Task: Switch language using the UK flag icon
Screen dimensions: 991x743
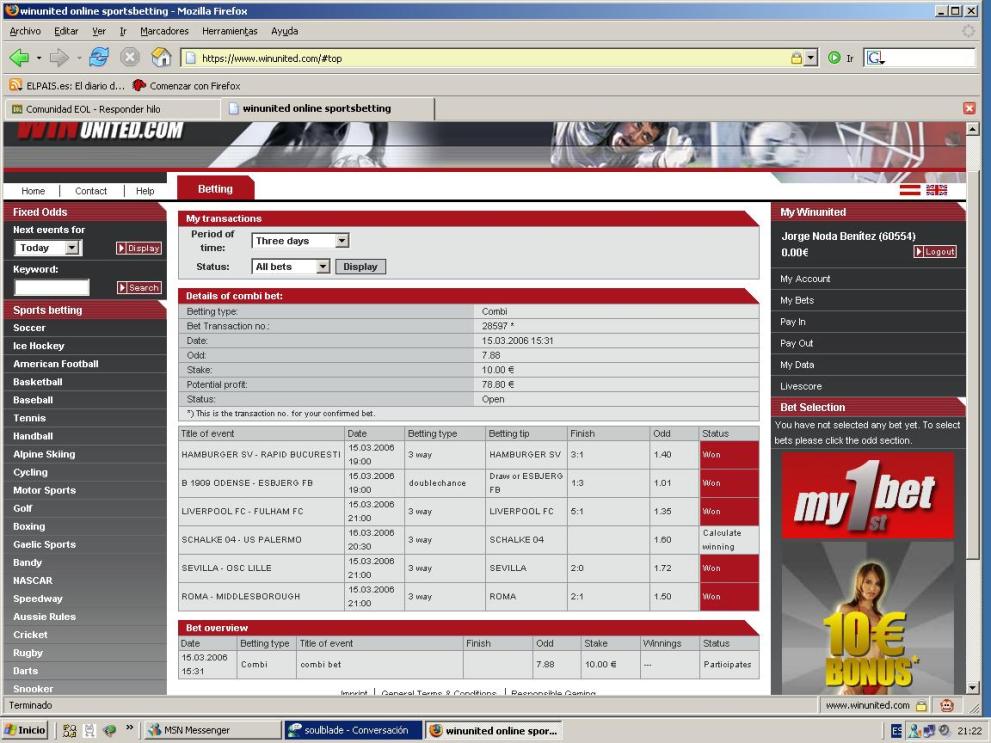Action: pyautogui.click(x=936, y=190)
